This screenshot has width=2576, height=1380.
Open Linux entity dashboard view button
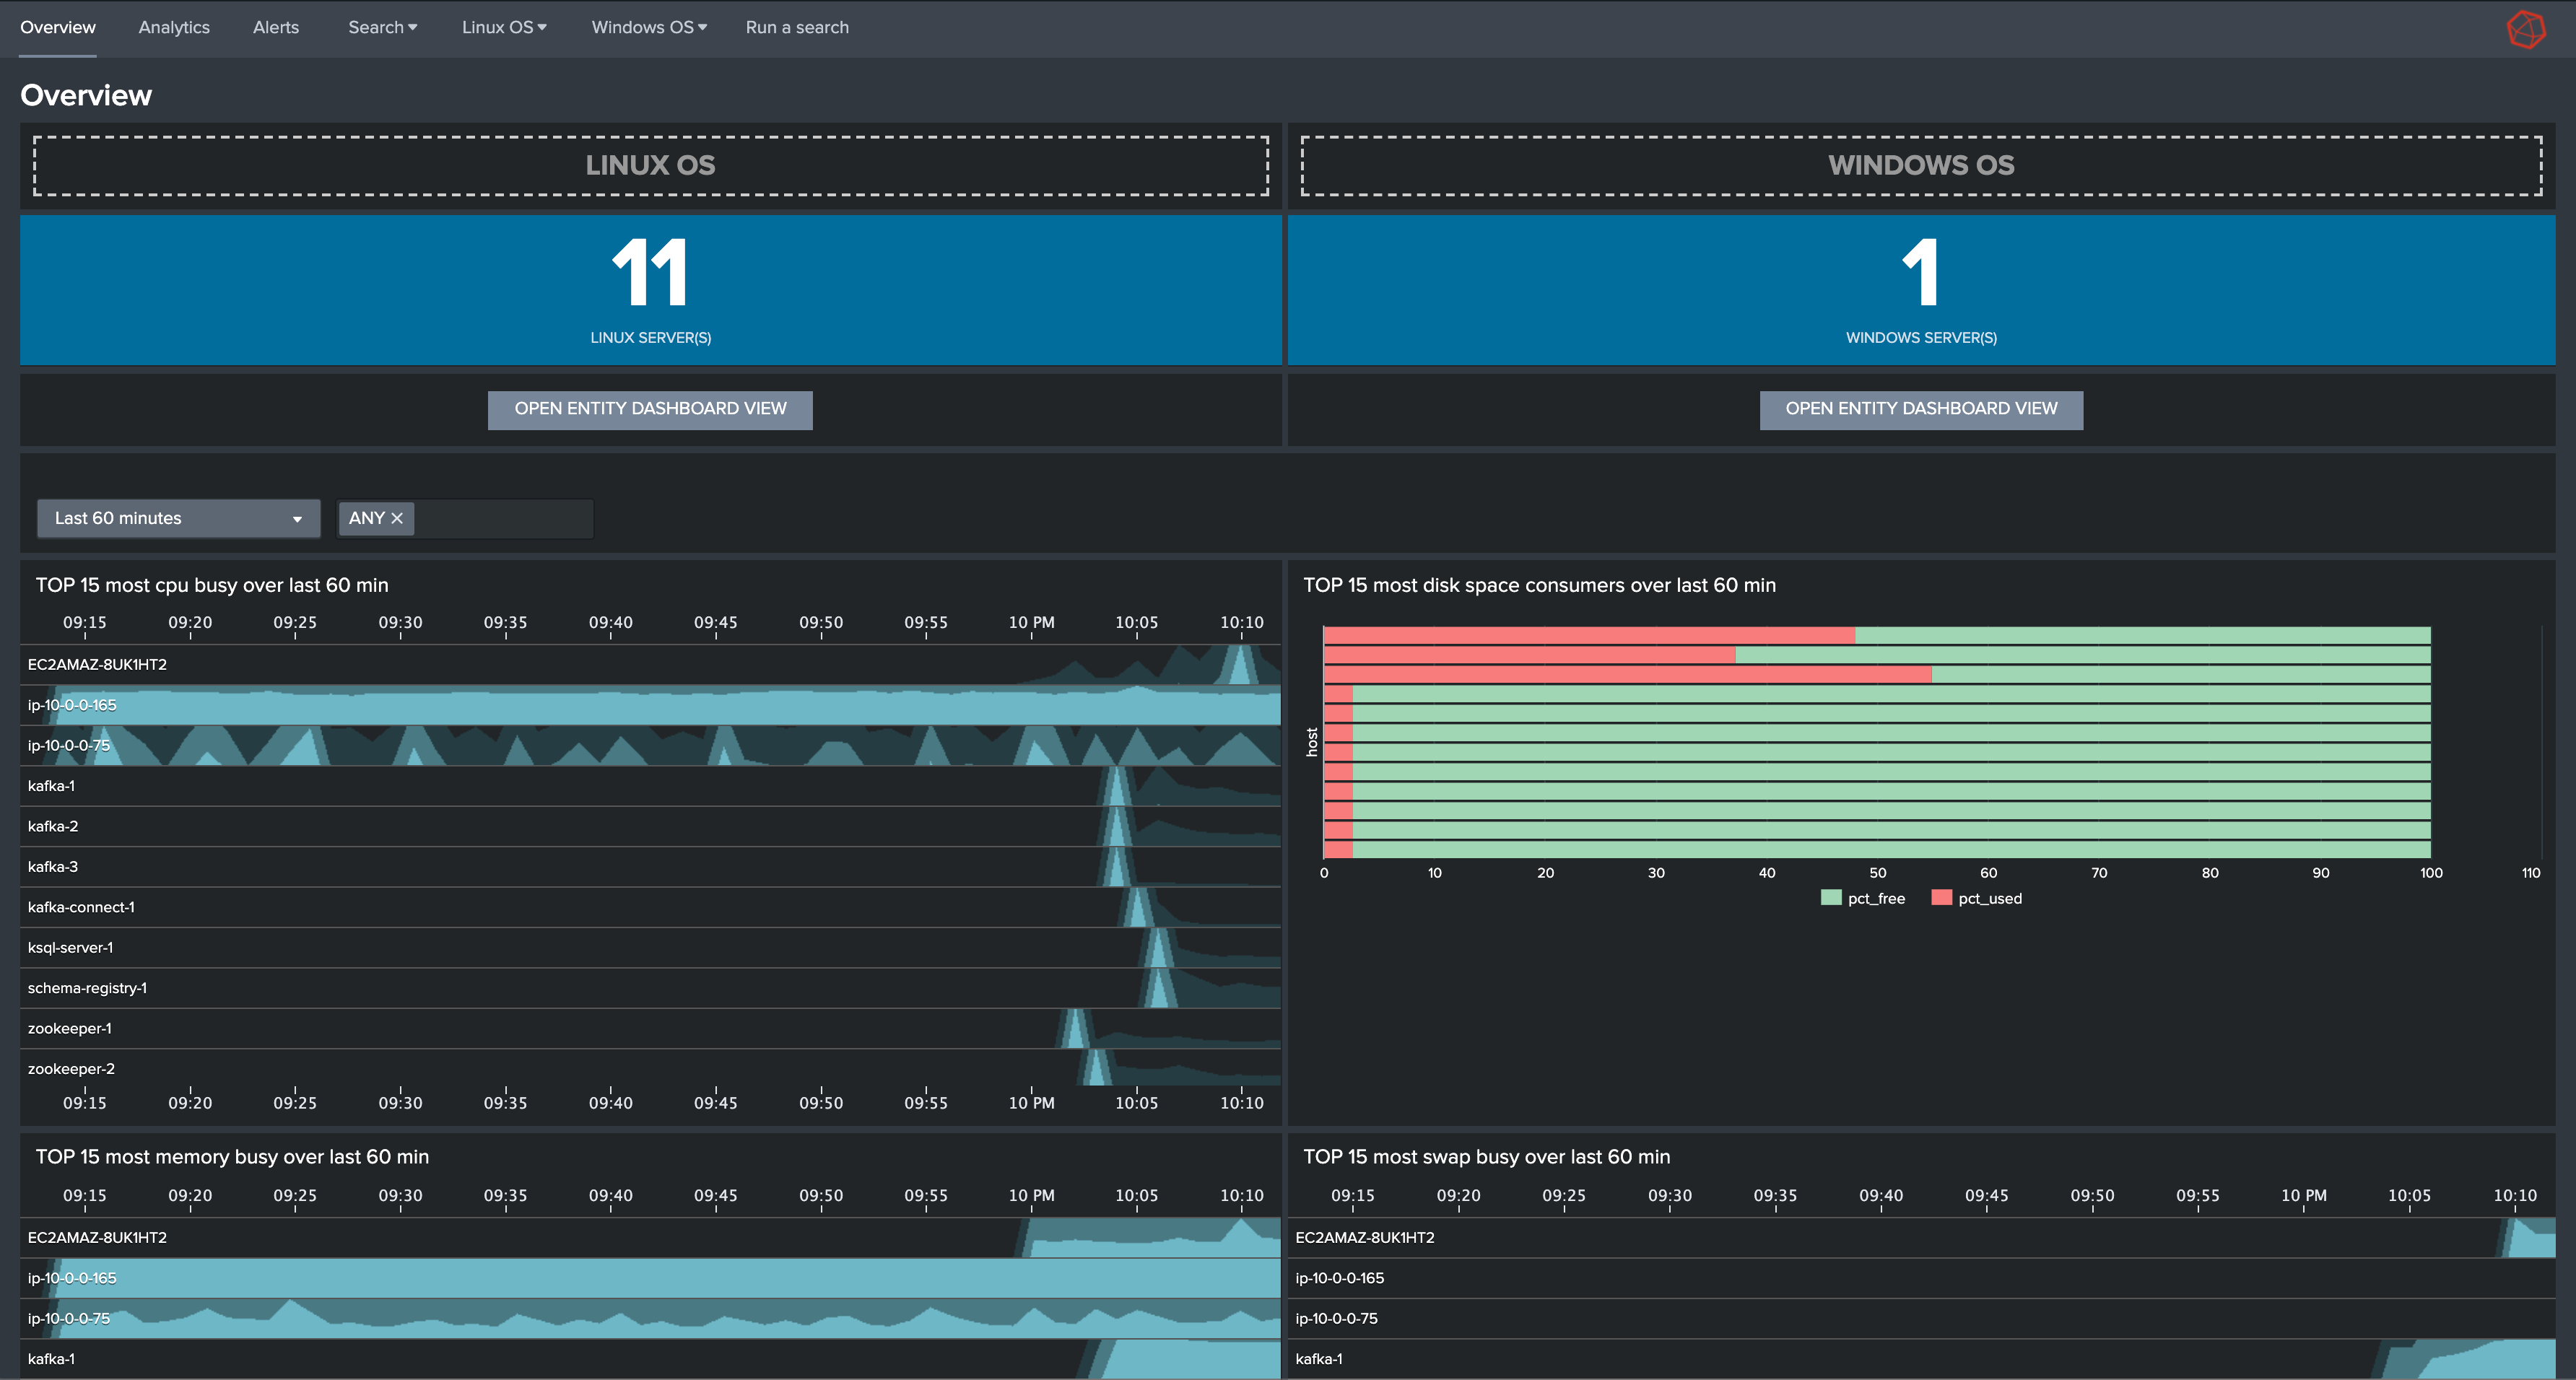click(650, 409)
